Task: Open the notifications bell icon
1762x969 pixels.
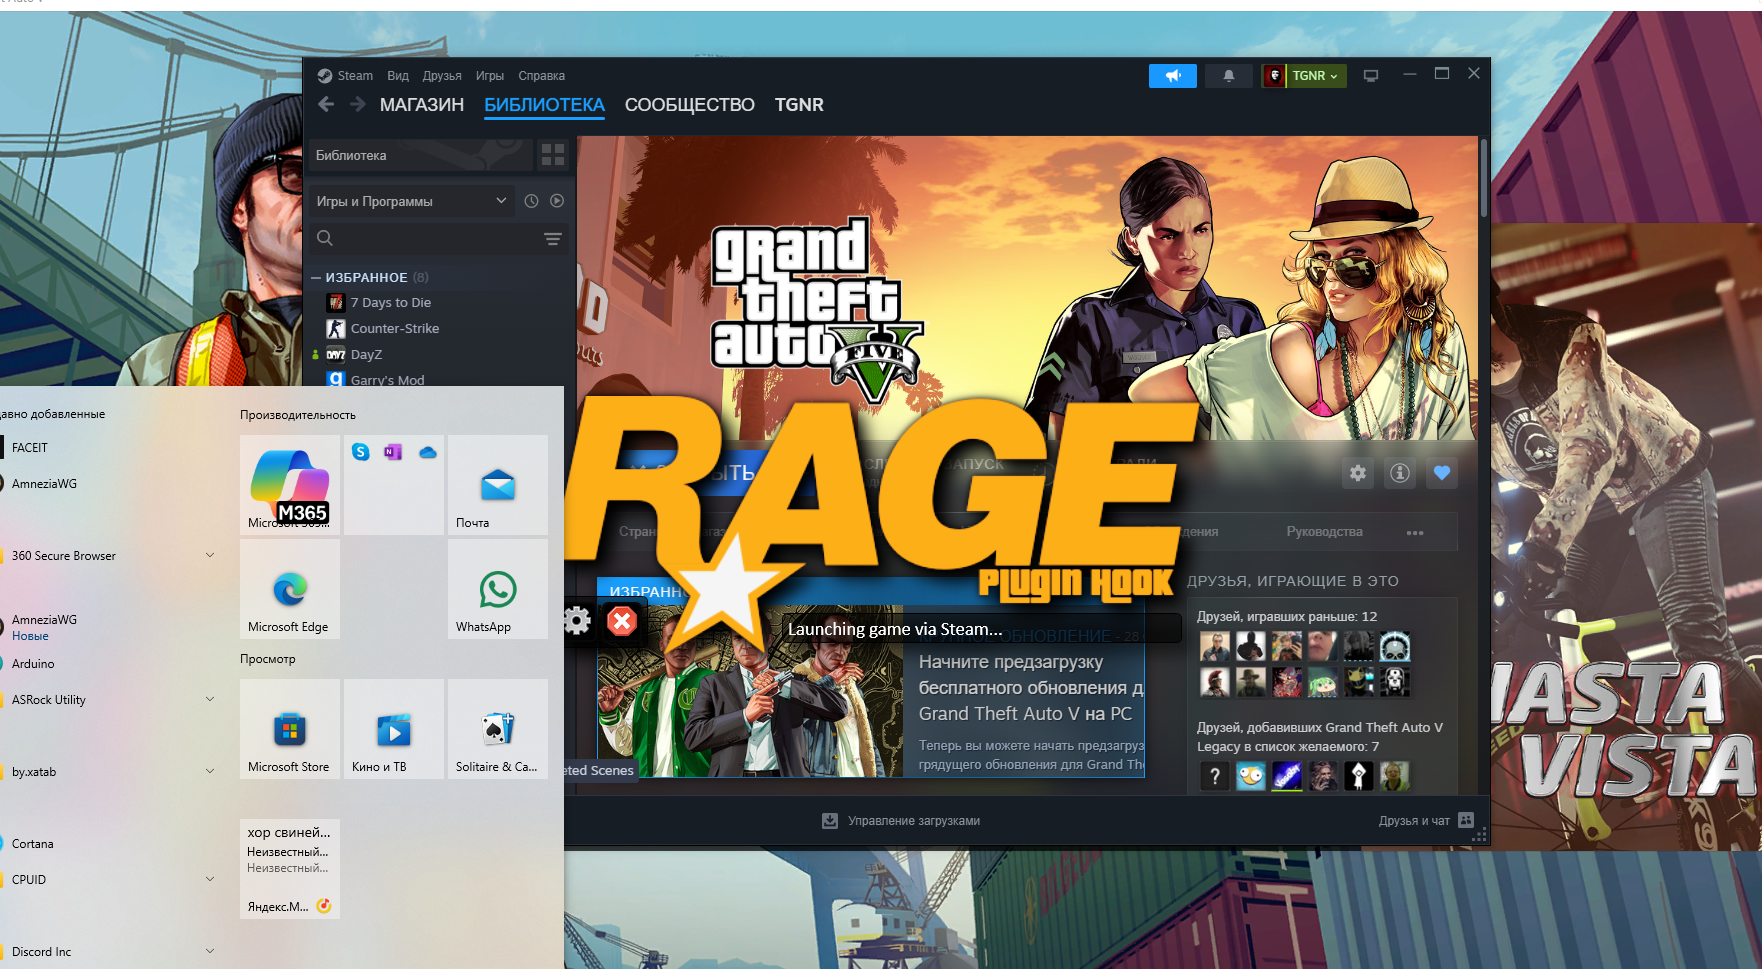Action: tap(1228, 76)
